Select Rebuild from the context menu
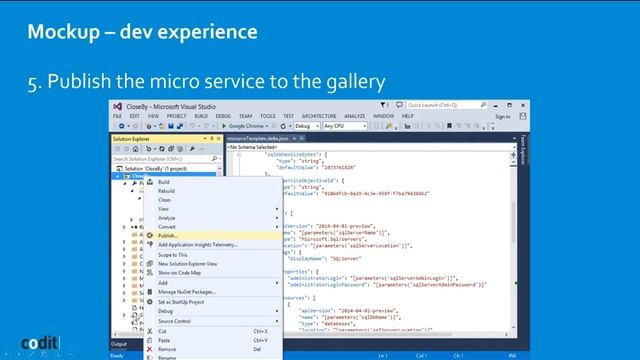Viewport: 640px width, 360px height. 213,191
